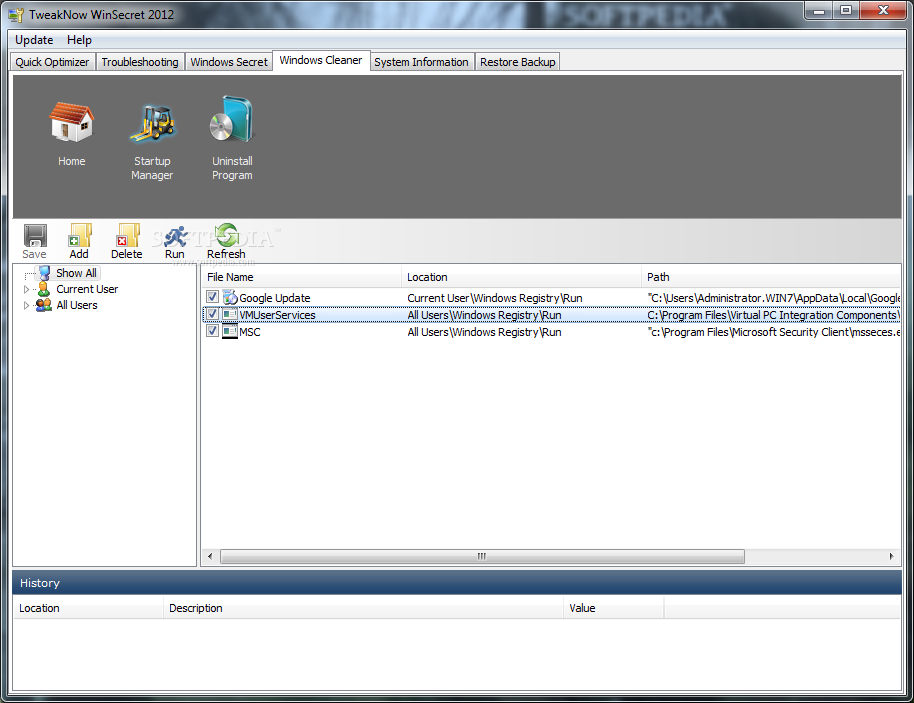The width and height of the screenshot is (914, 703).
Task: Click the TweakNow title bar app icon
Action: pyautogui.click(x=16, y=15)
